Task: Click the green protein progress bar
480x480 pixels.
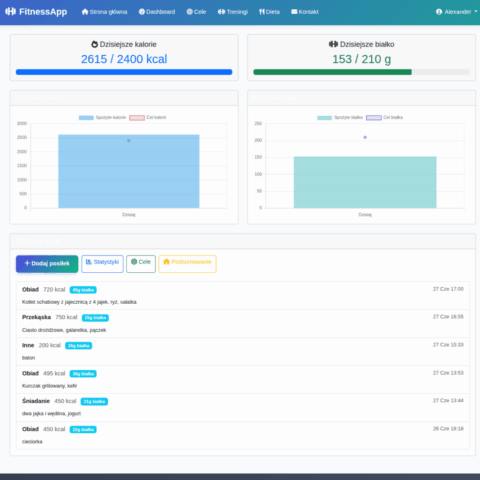Action: [332, 72]
